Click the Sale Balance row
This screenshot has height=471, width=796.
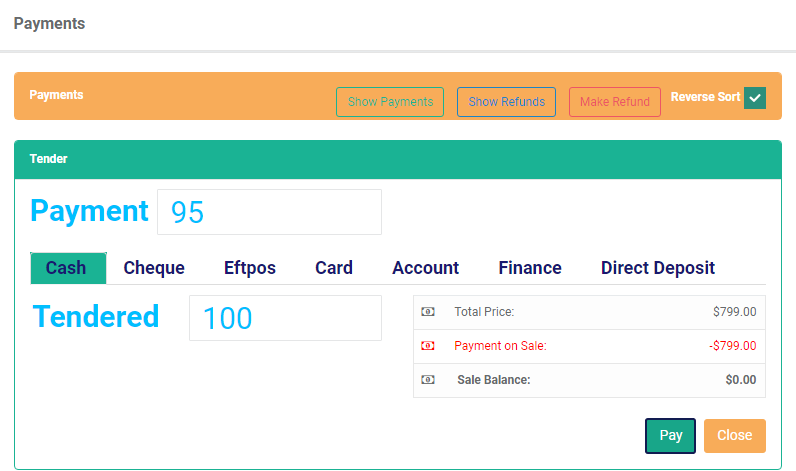(x=589, y=380)
